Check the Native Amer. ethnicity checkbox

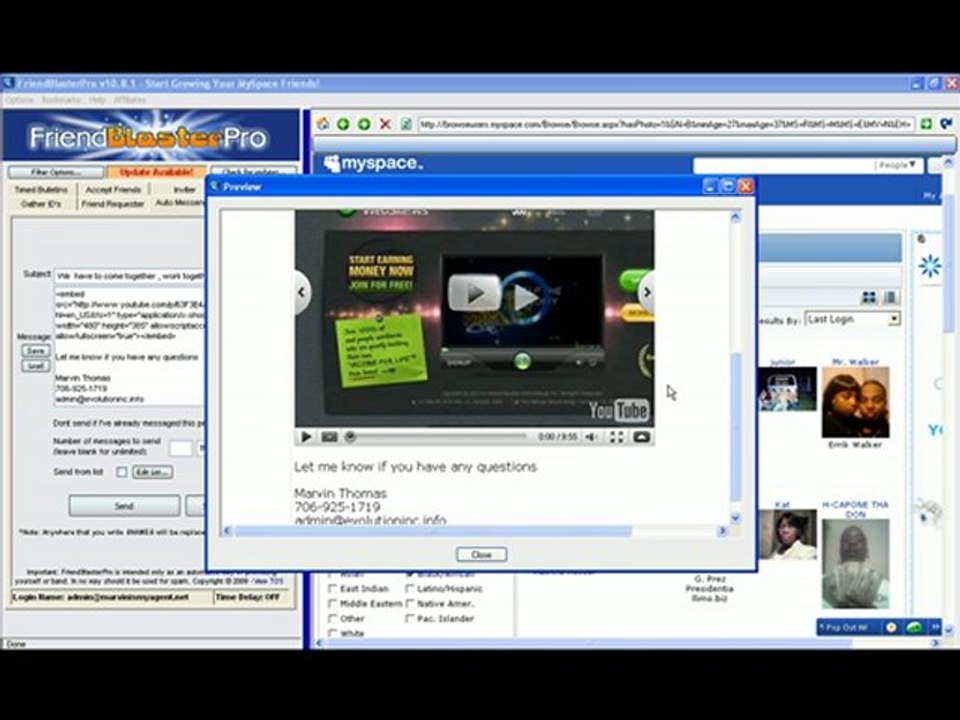(x=409, y=604)
